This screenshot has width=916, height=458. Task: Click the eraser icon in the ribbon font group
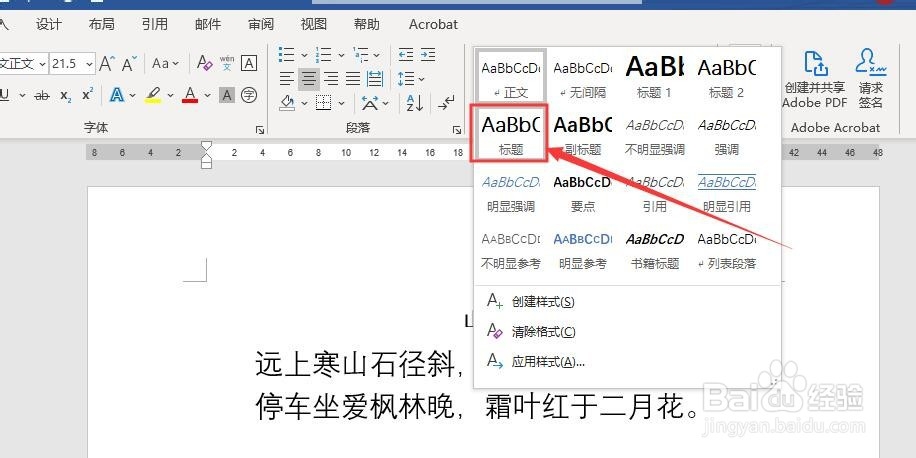click(204, 63)
